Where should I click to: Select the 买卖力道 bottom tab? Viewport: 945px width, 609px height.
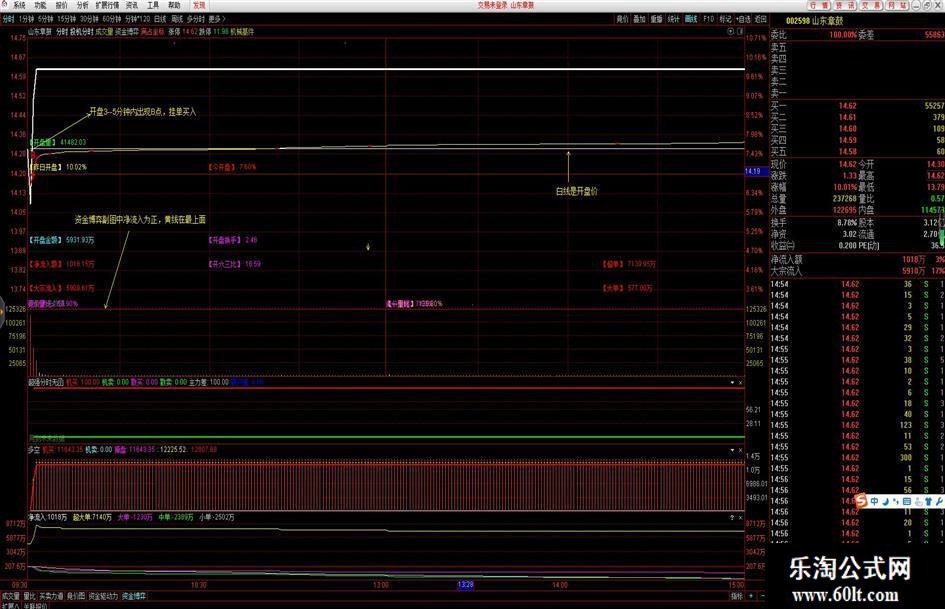[x=51, y=596]
